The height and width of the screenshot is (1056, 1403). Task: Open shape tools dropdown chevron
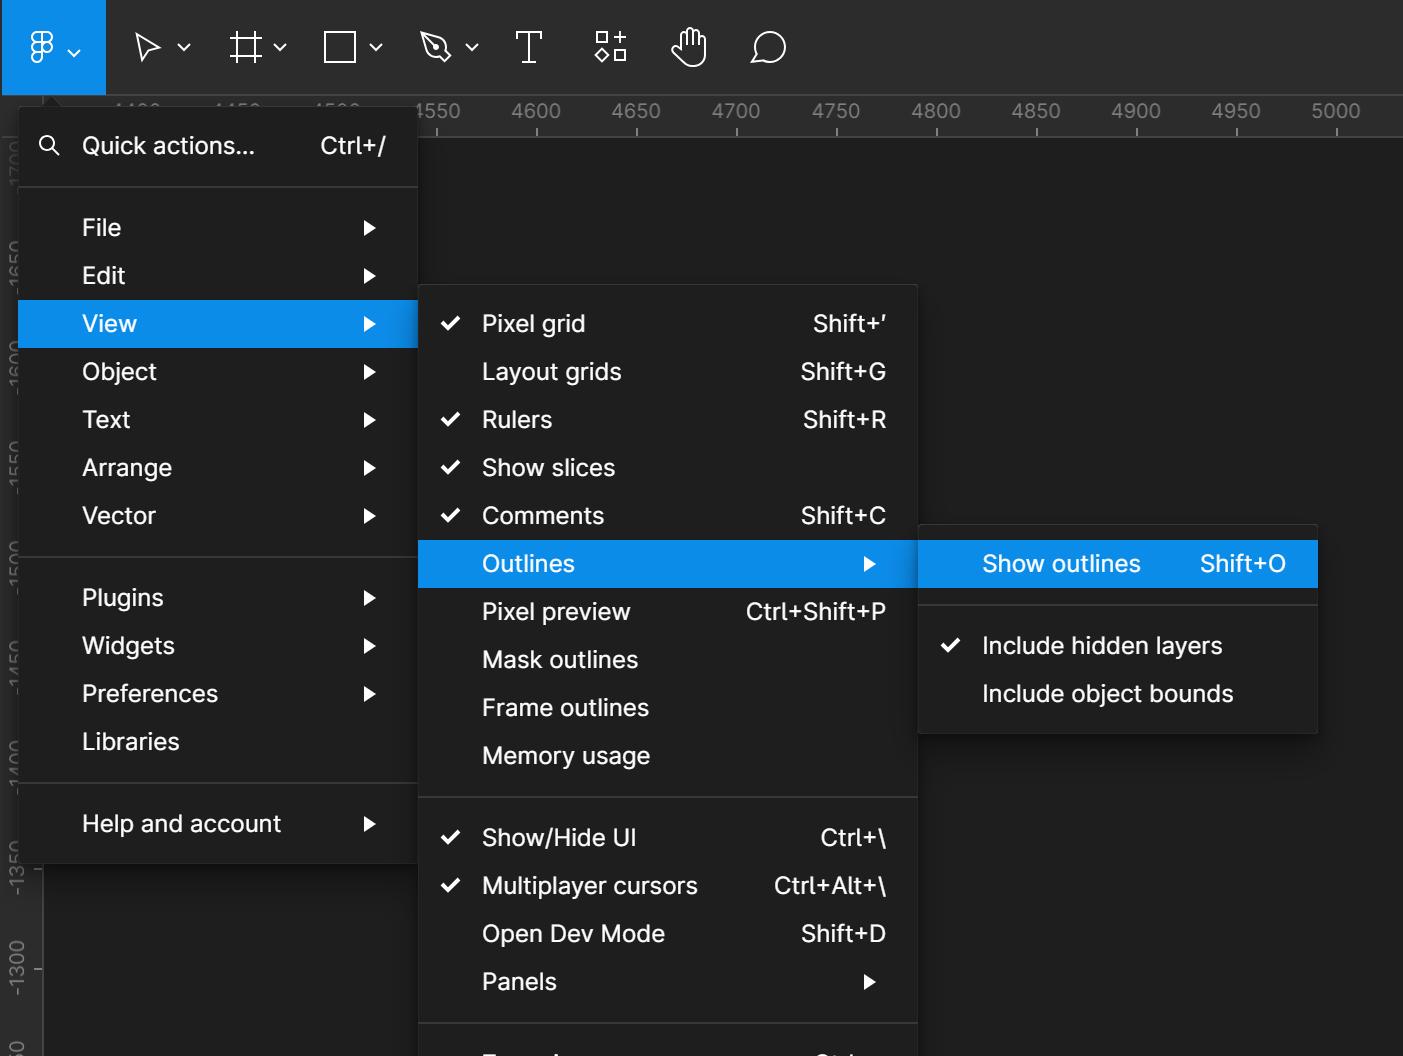376,47
